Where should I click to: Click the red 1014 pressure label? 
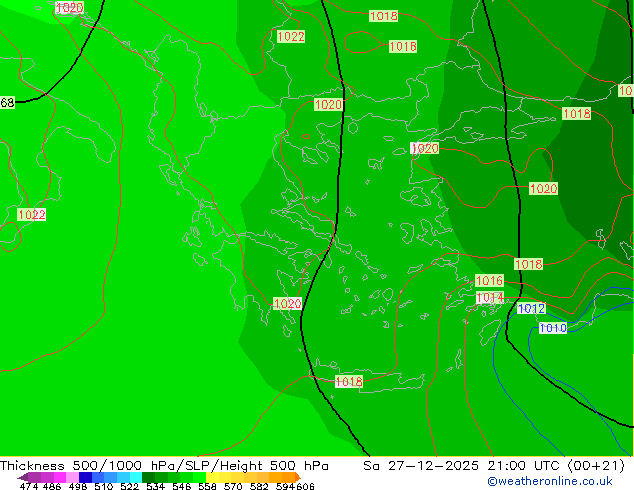[490, 298]
